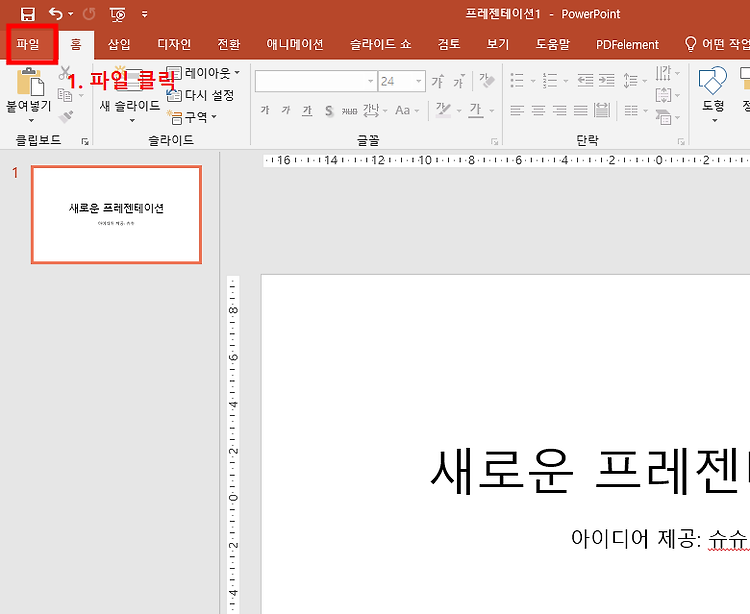
Task: Open the 클립보드 dialog launcher
Action: click(85, 141)
